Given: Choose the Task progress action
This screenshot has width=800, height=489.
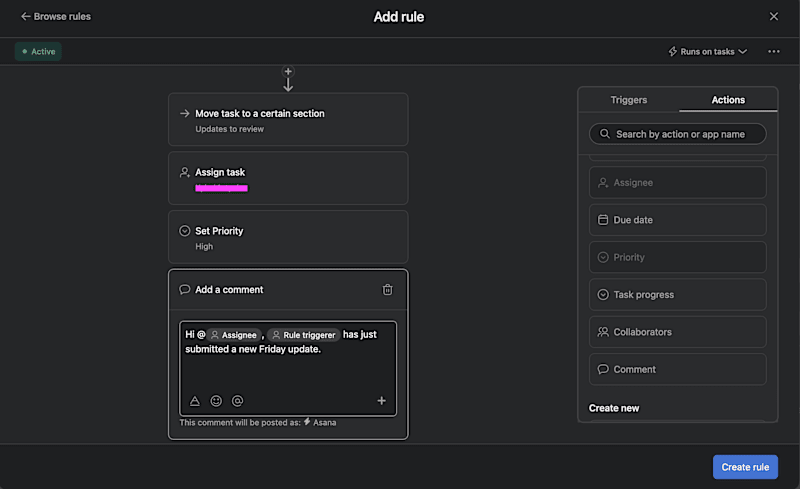Looking at the screenshot, I should (x=678, y=295).
